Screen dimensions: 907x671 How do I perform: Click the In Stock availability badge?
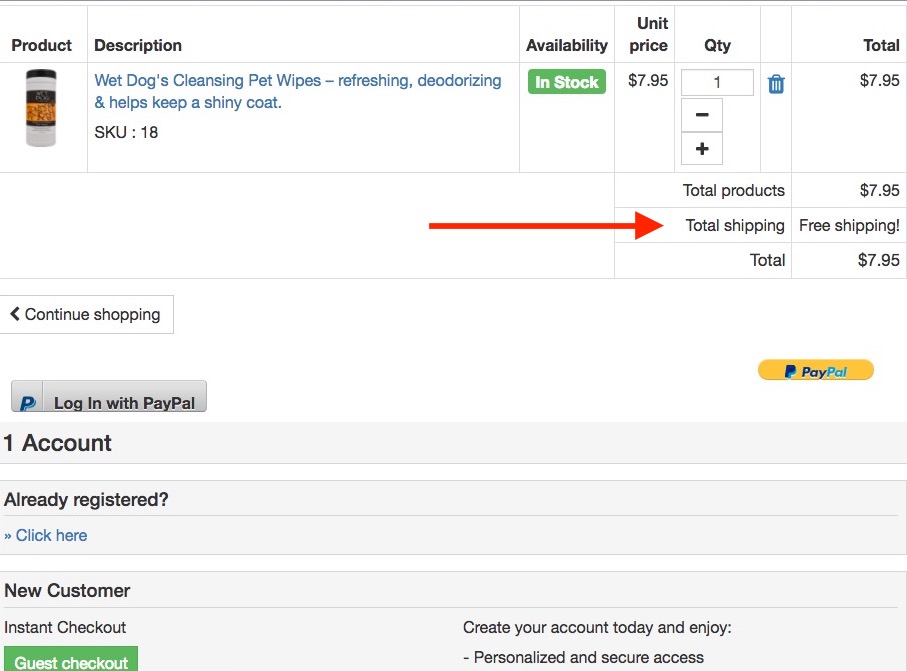point(566,83)
